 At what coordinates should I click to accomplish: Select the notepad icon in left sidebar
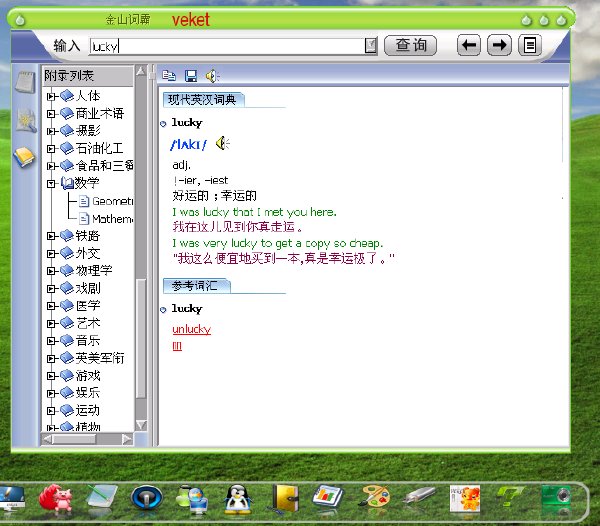pos(25,82)
